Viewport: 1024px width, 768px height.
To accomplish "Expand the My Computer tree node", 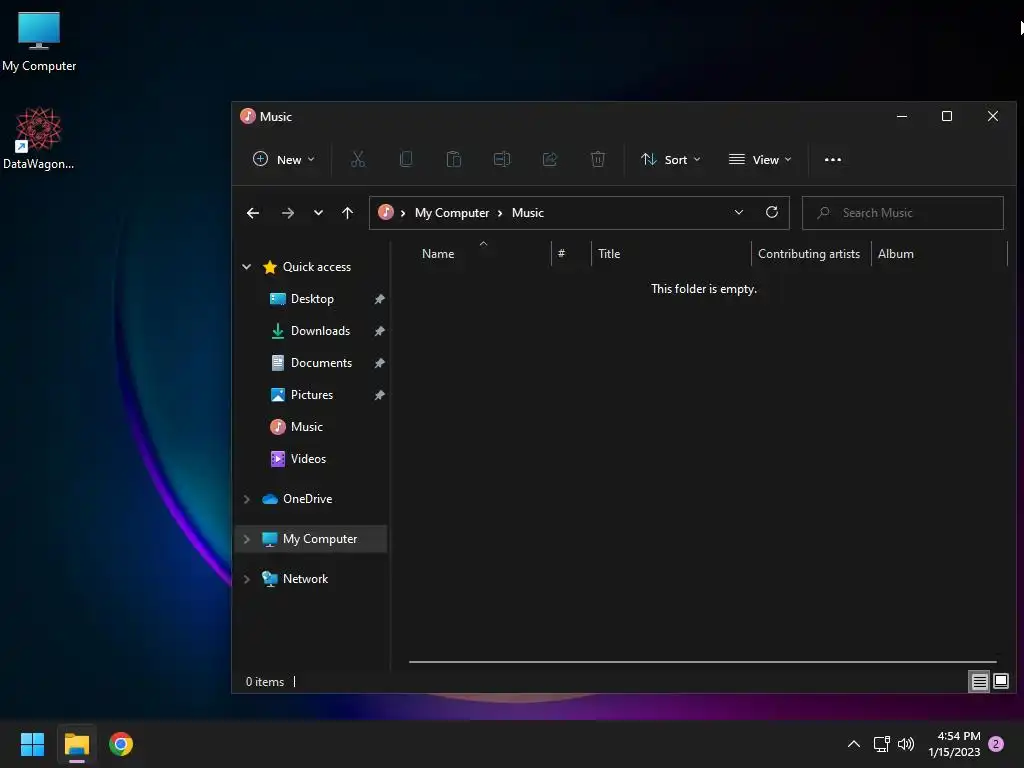I will click(x=247, y=539).
